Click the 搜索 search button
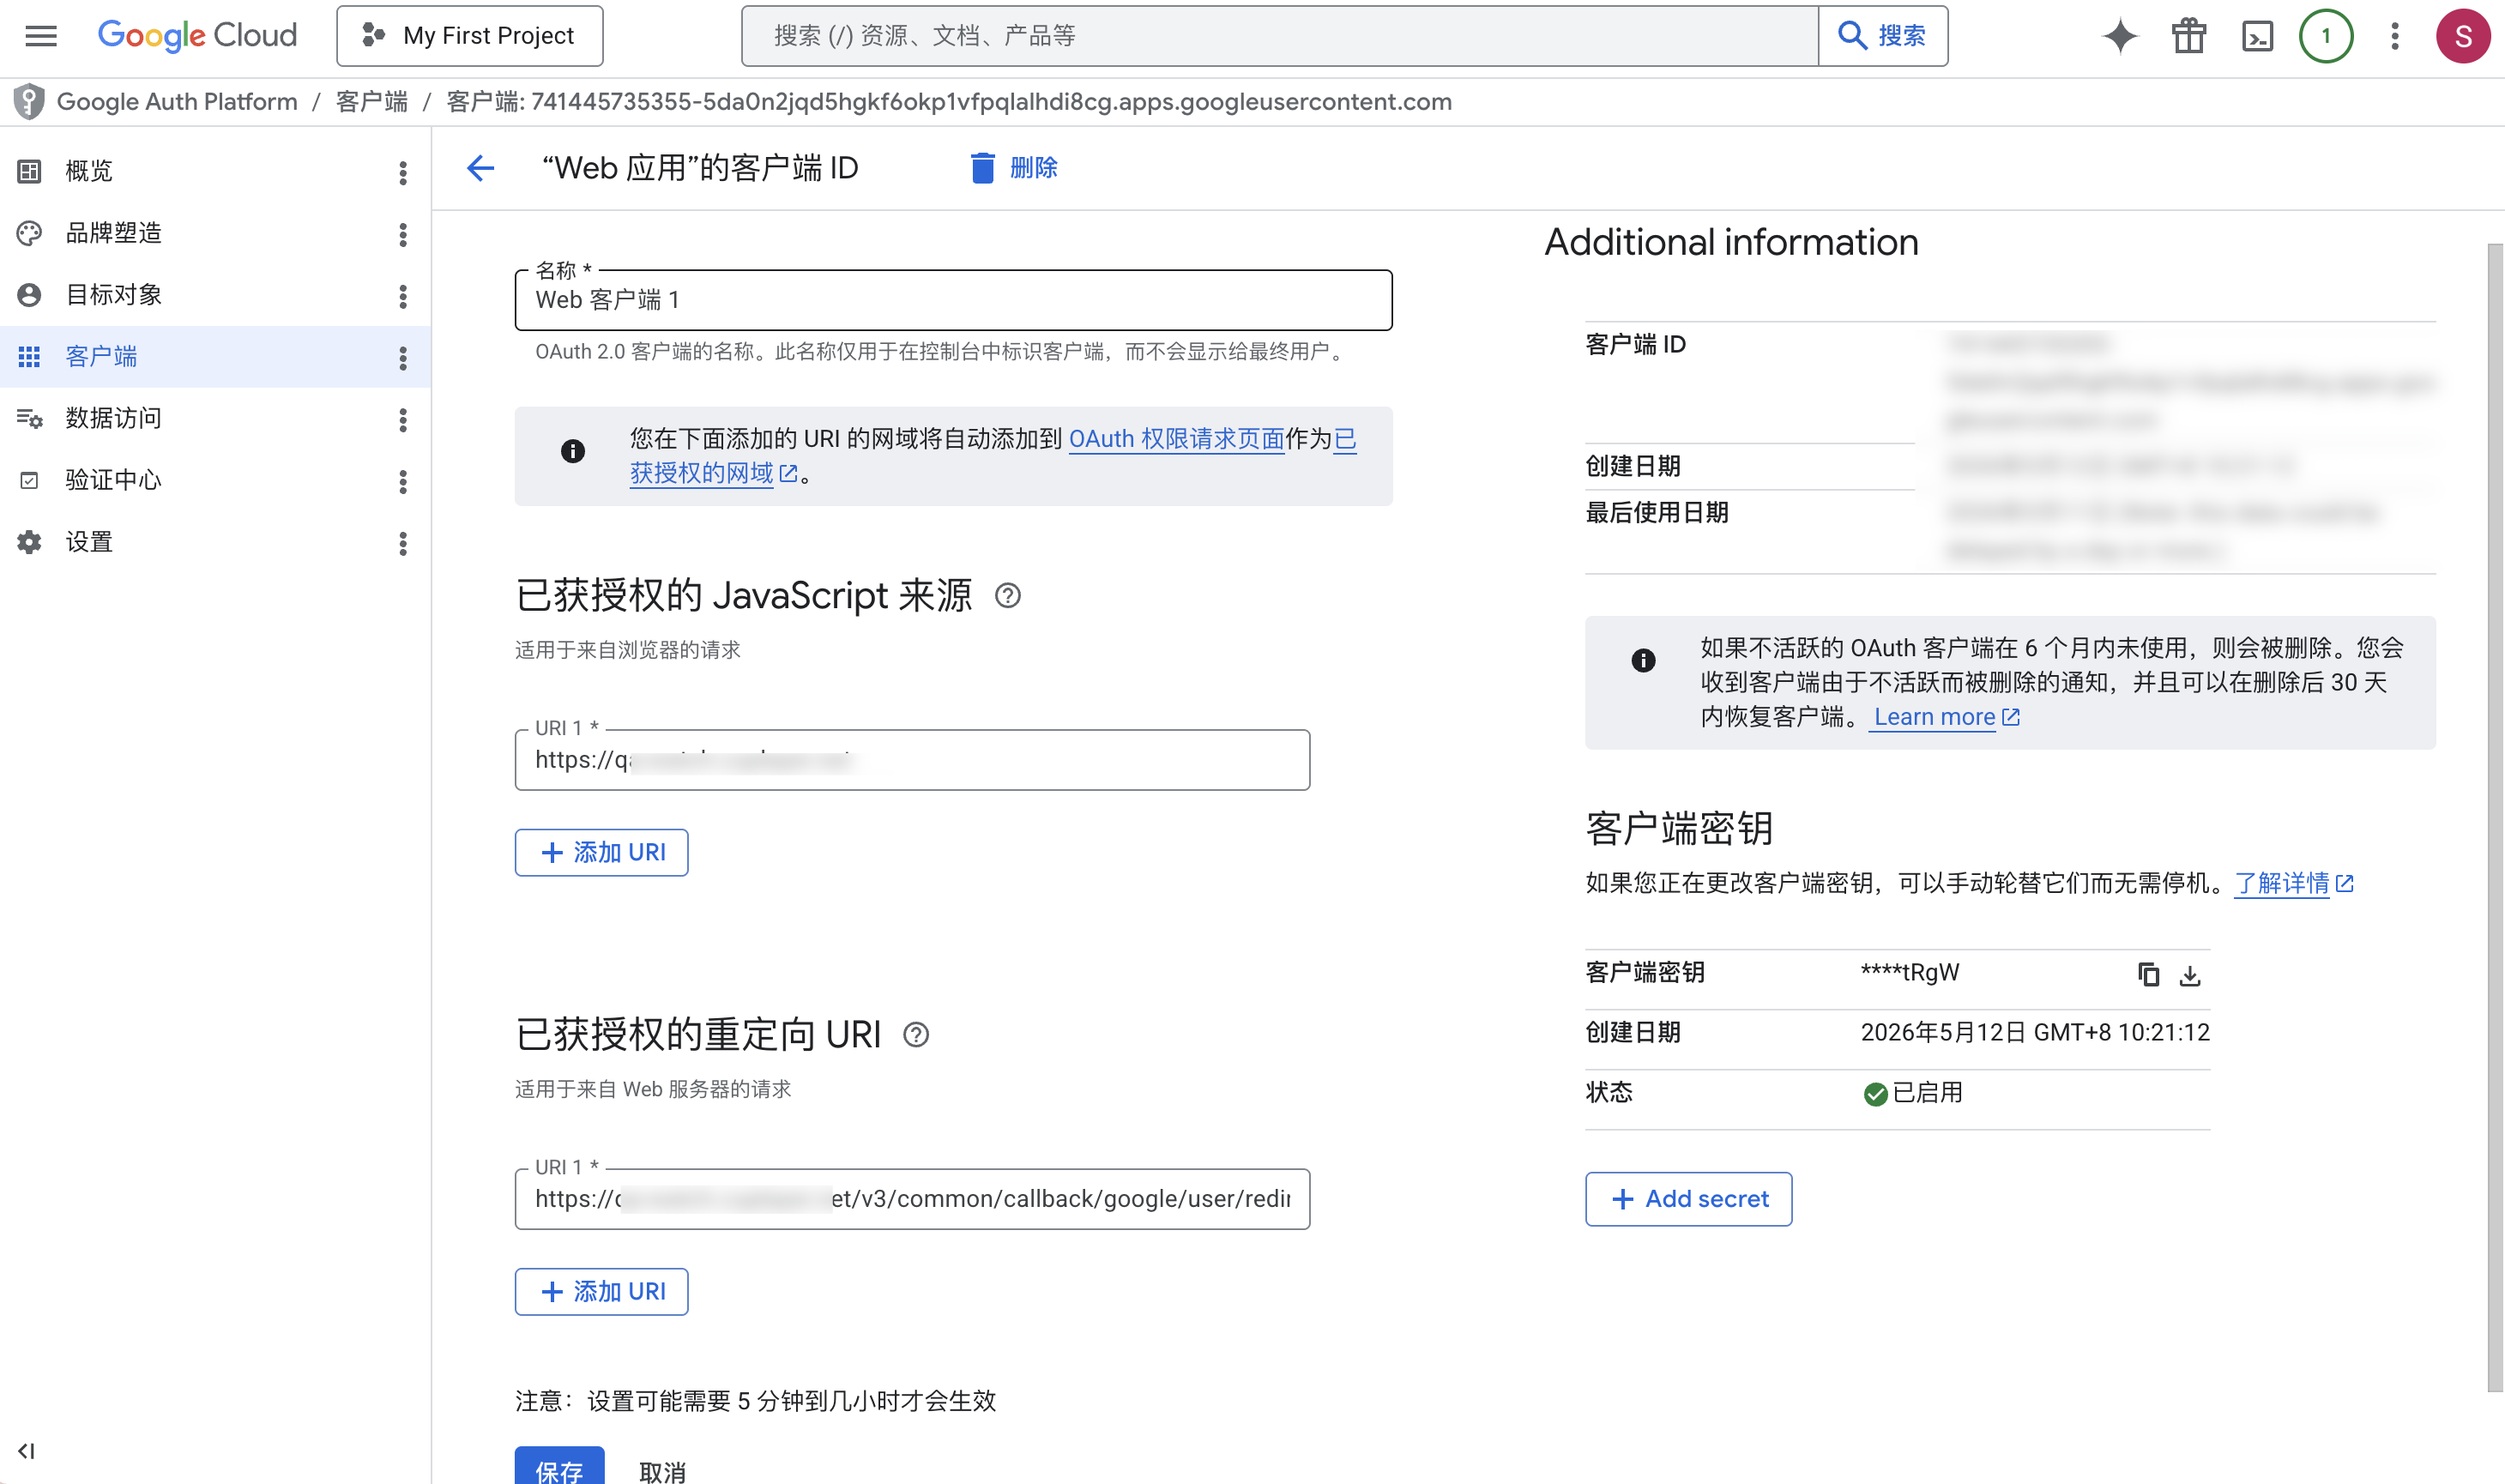 pos(1882,36)
